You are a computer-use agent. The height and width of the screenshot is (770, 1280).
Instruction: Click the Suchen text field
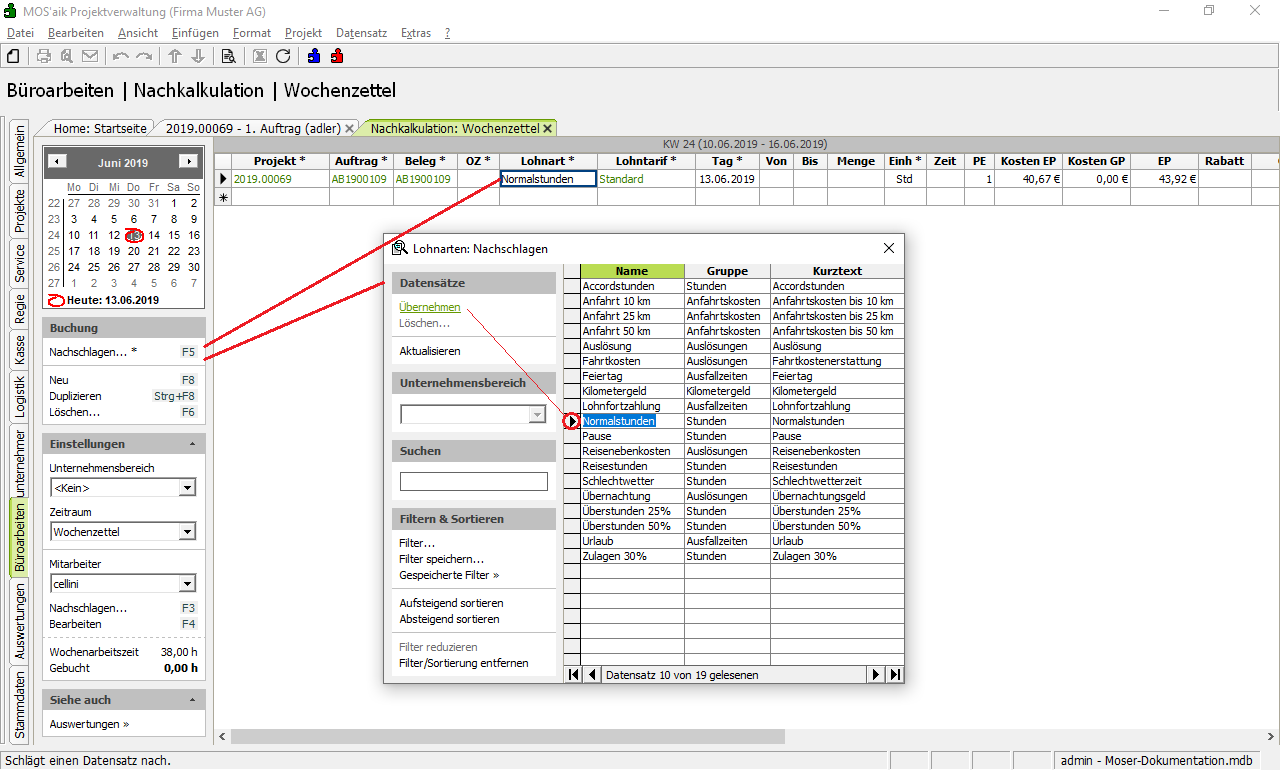click(x=474, y=482)
